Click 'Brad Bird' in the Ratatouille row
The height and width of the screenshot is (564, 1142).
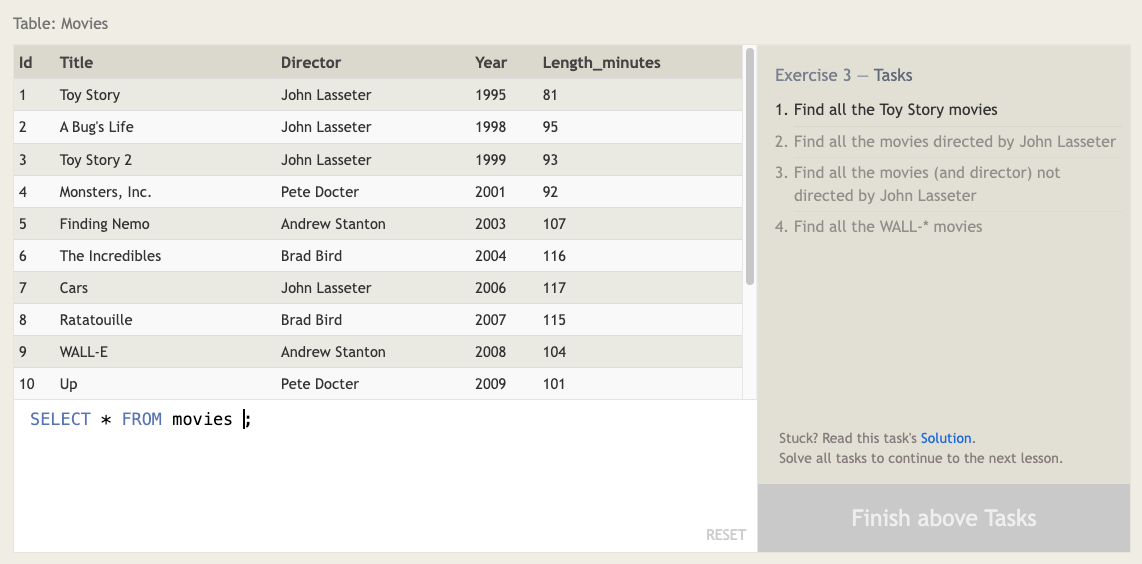pos(311,320)
